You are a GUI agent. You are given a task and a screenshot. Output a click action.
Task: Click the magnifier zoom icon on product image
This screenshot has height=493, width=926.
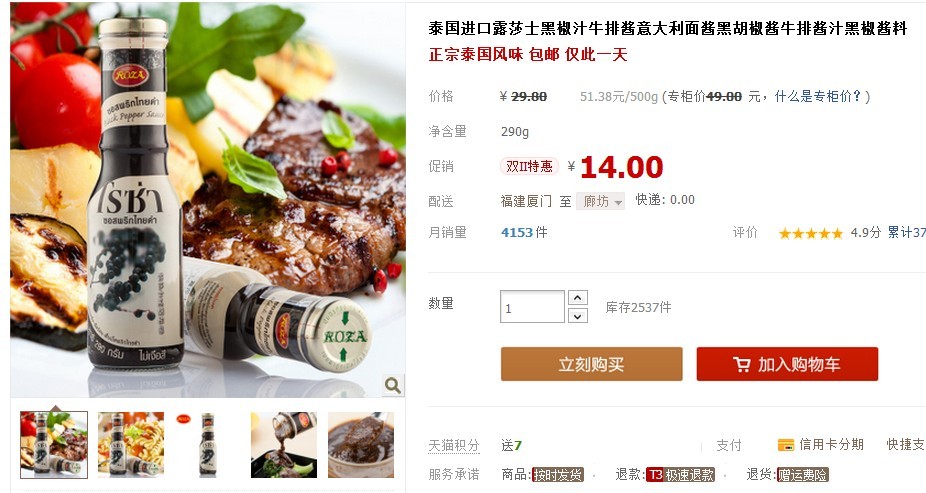[x=393, y=386]
